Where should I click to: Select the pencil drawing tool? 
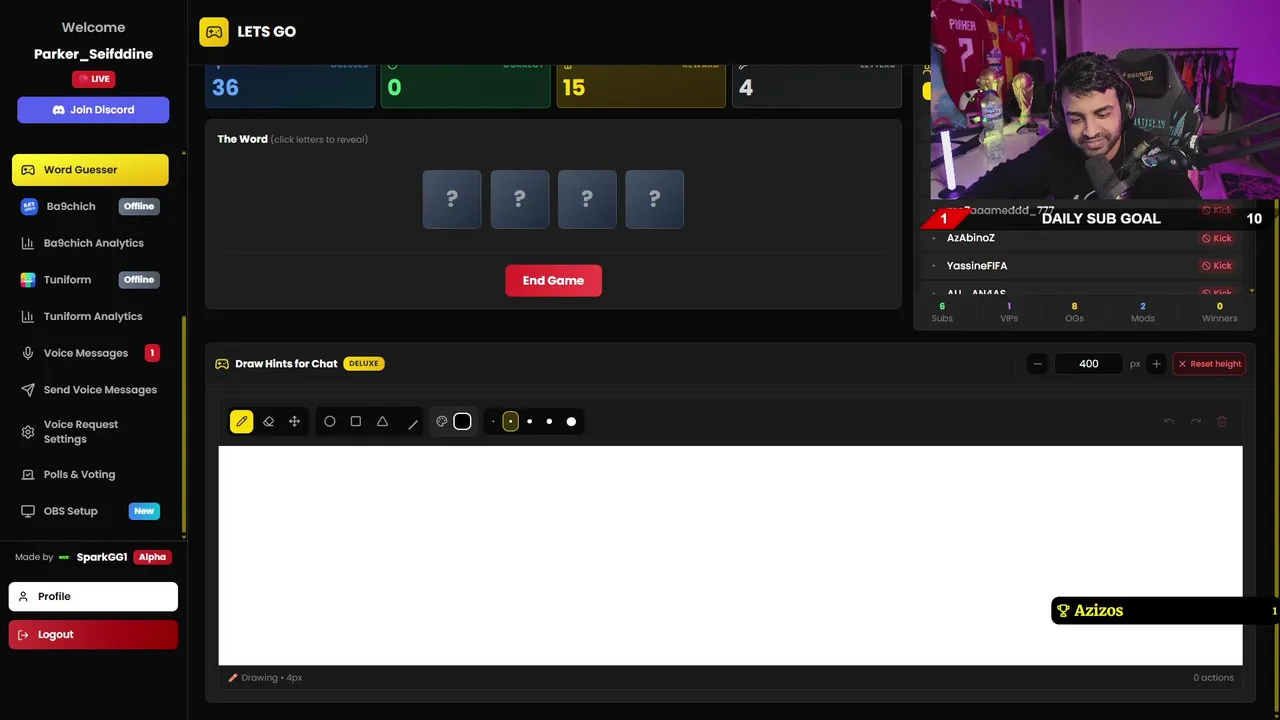click(x=241, y=422)
